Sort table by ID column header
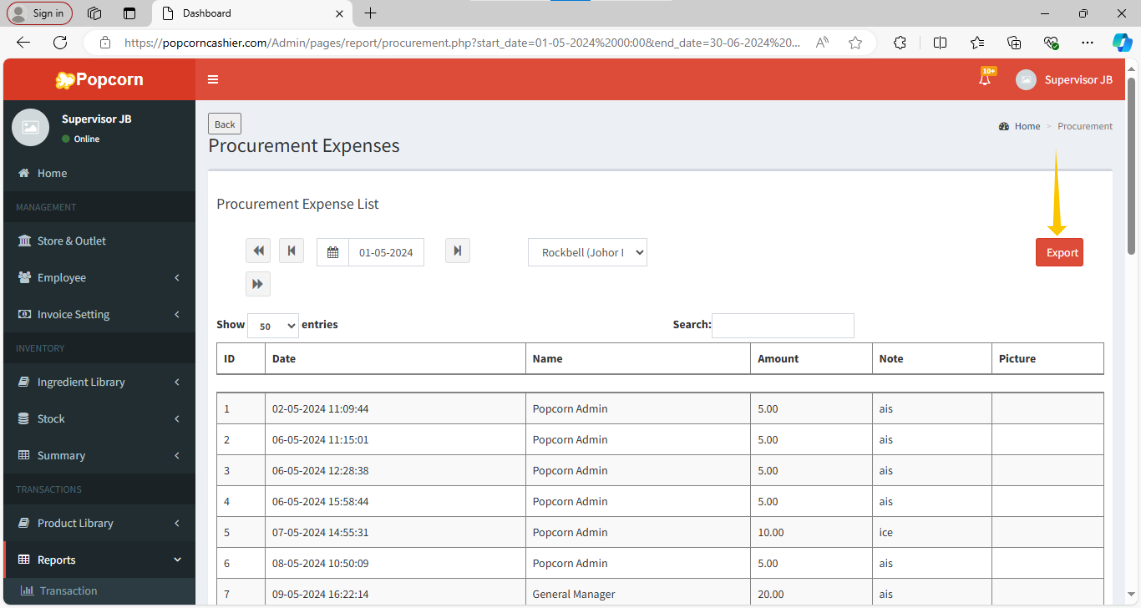 (241, 359)
